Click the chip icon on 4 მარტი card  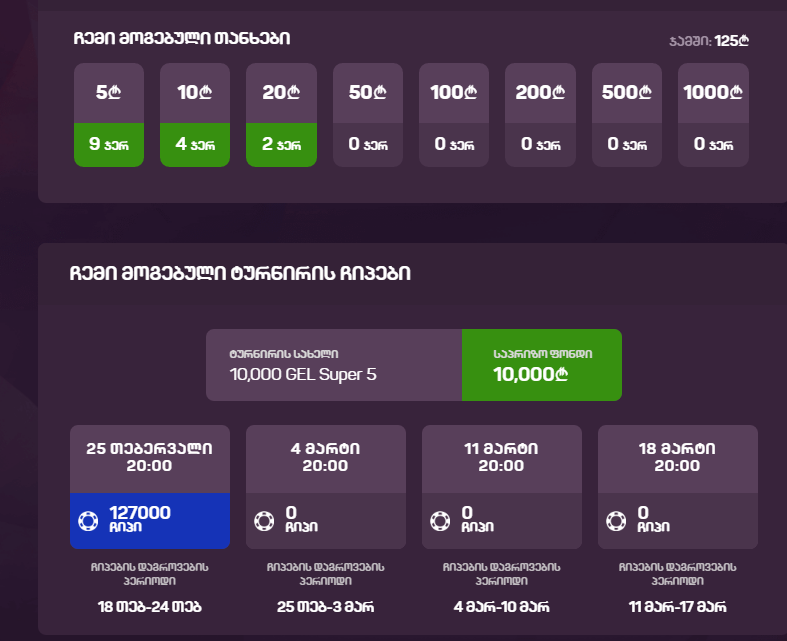tap(264, 521)
